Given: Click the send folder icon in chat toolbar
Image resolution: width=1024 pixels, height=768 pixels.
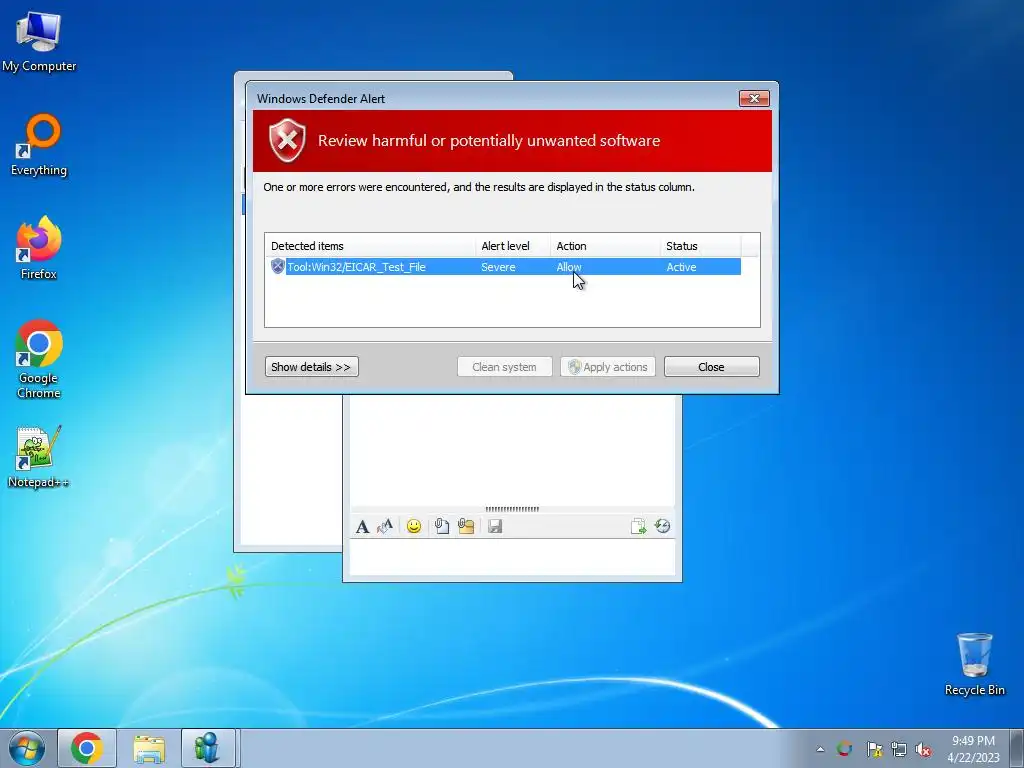Looking at the screenshot, I should (x=466, y=526).
